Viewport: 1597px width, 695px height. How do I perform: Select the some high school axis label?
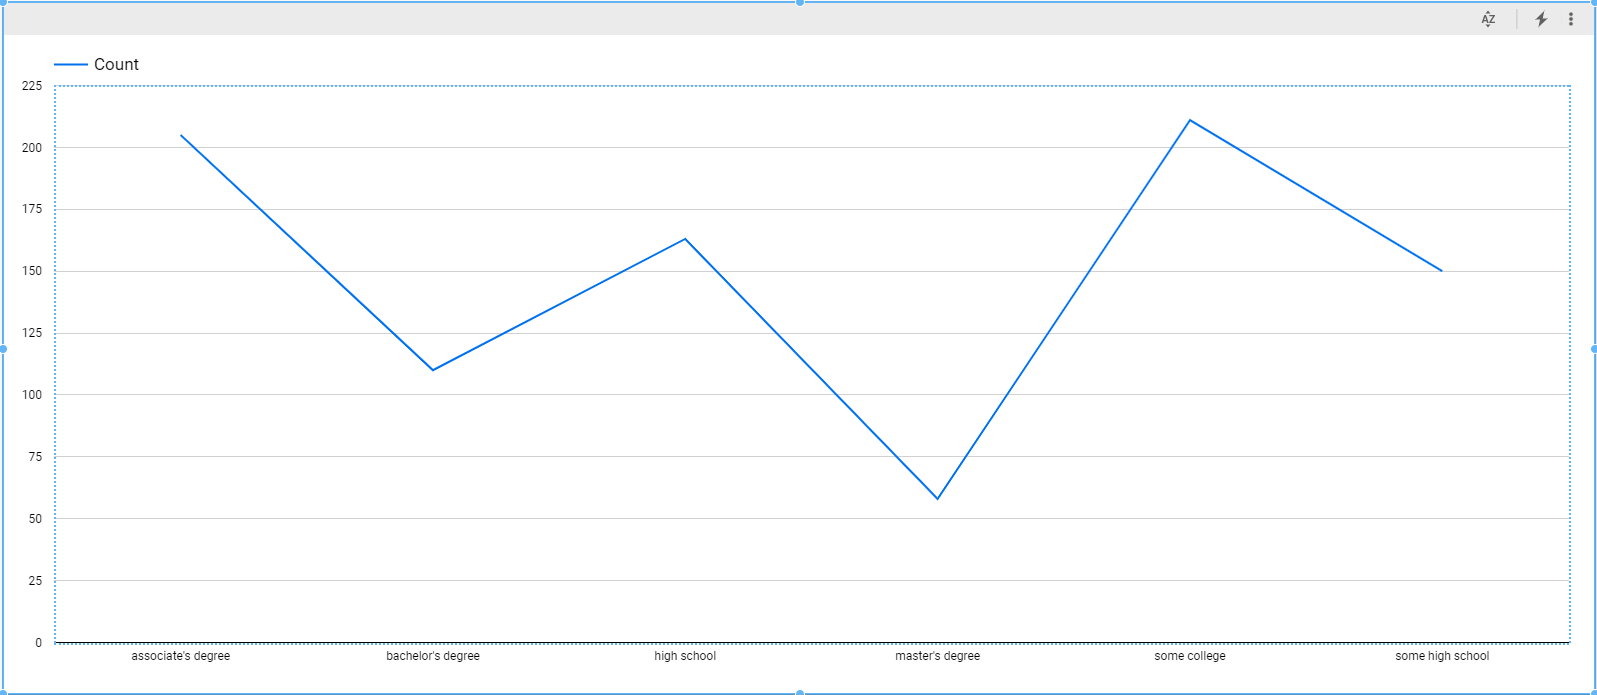pyautogui.click(x=1441, y=656)
